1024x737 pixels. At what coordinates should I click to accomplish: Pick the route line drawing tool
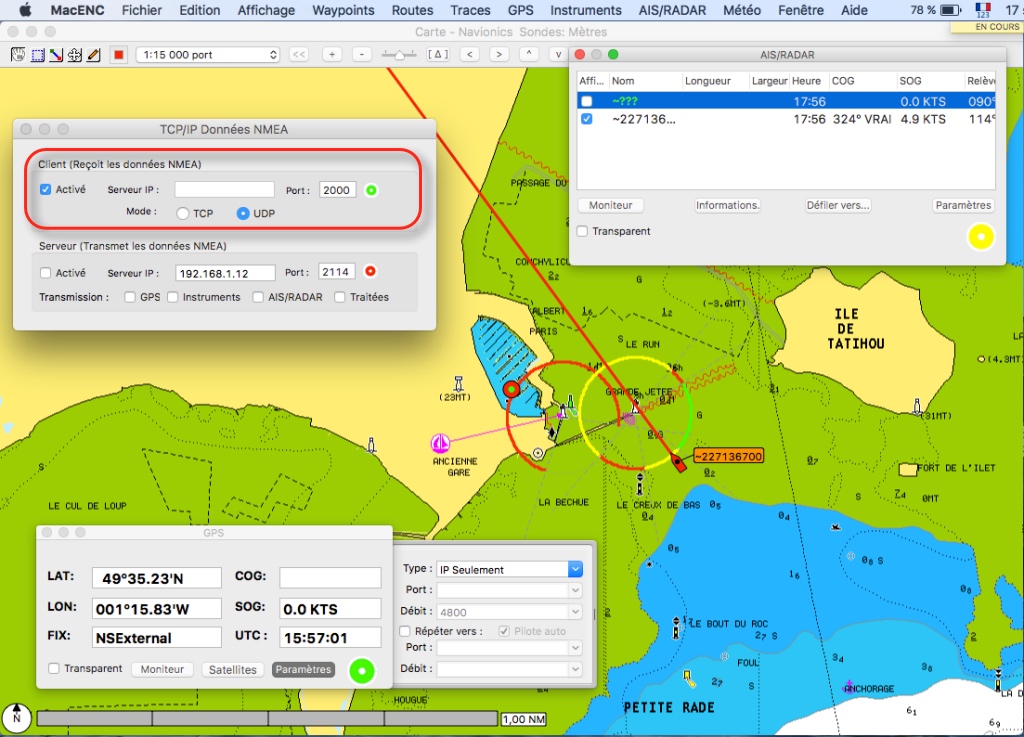(x=56, y=54)
